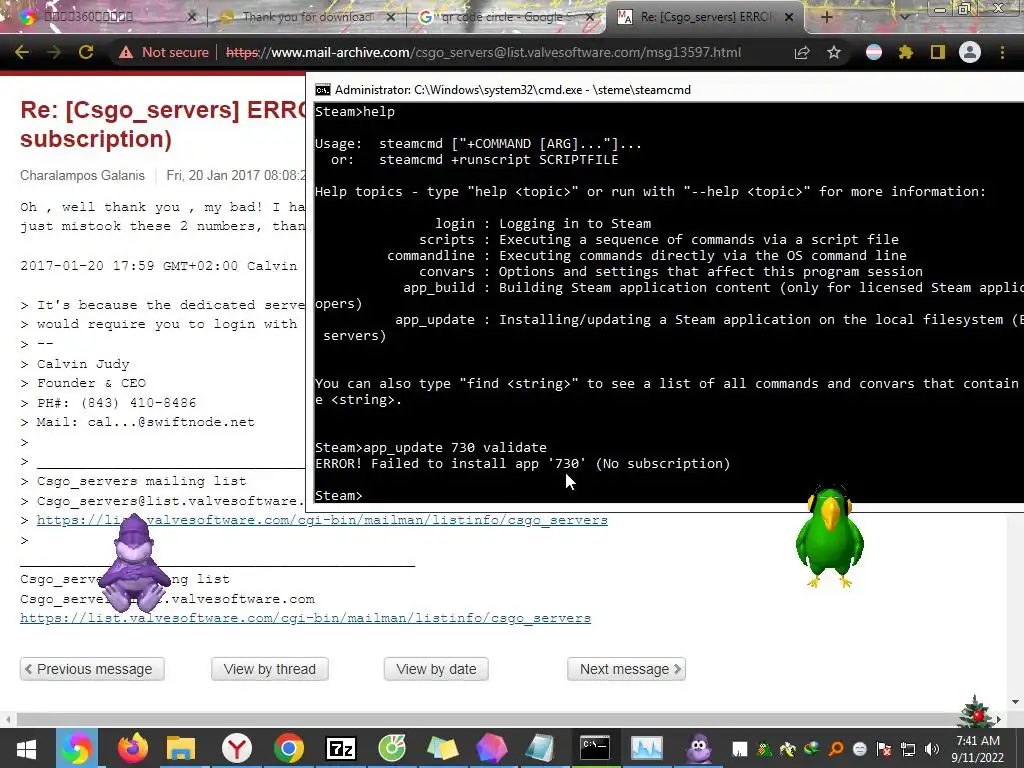
Task: Click the network tray icon
Action: (908, 749)
